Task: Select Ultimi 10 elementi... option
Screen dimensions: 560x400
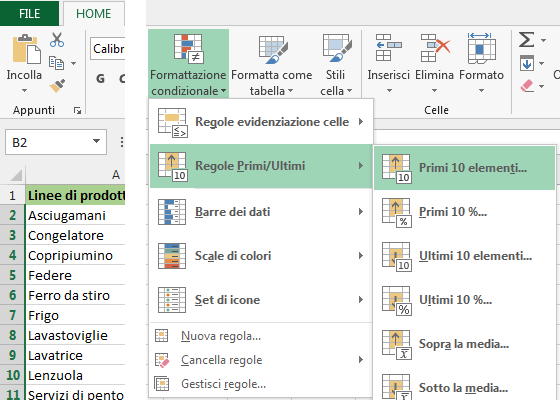Action: 464,256
